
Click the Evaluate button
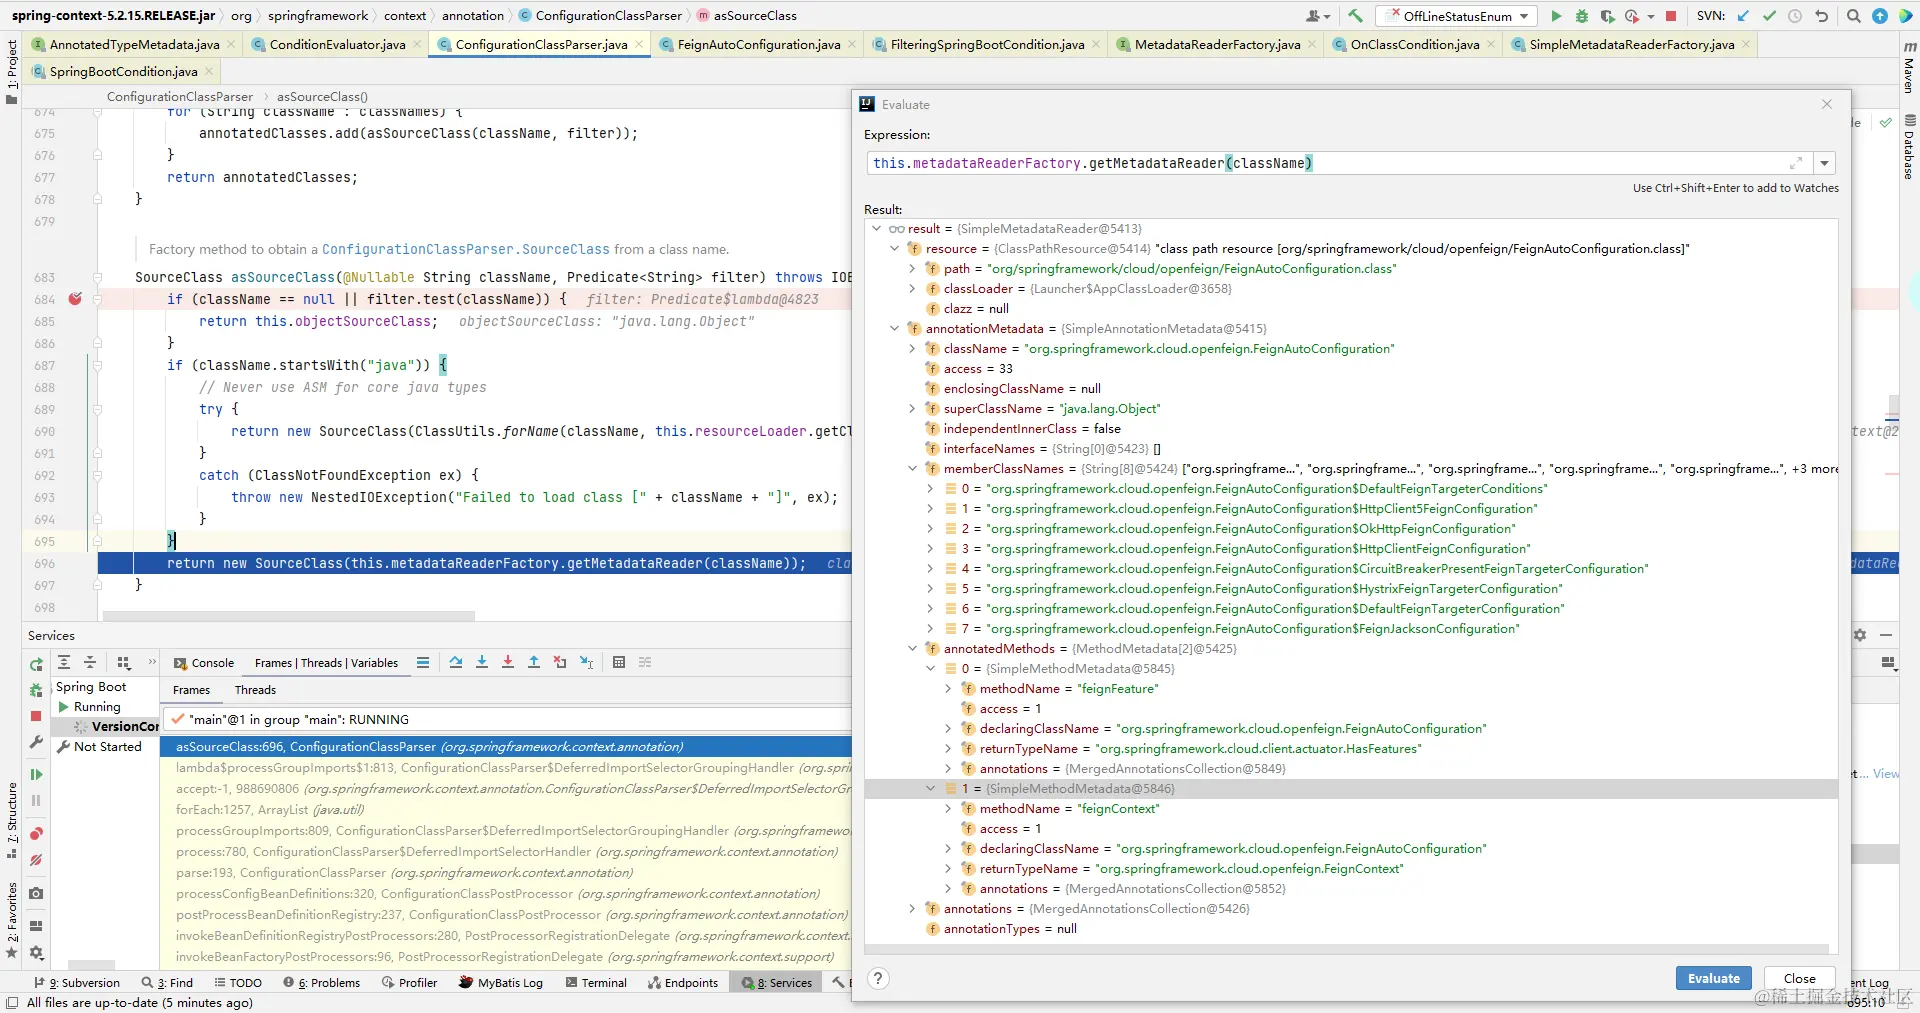(1714, 978)
